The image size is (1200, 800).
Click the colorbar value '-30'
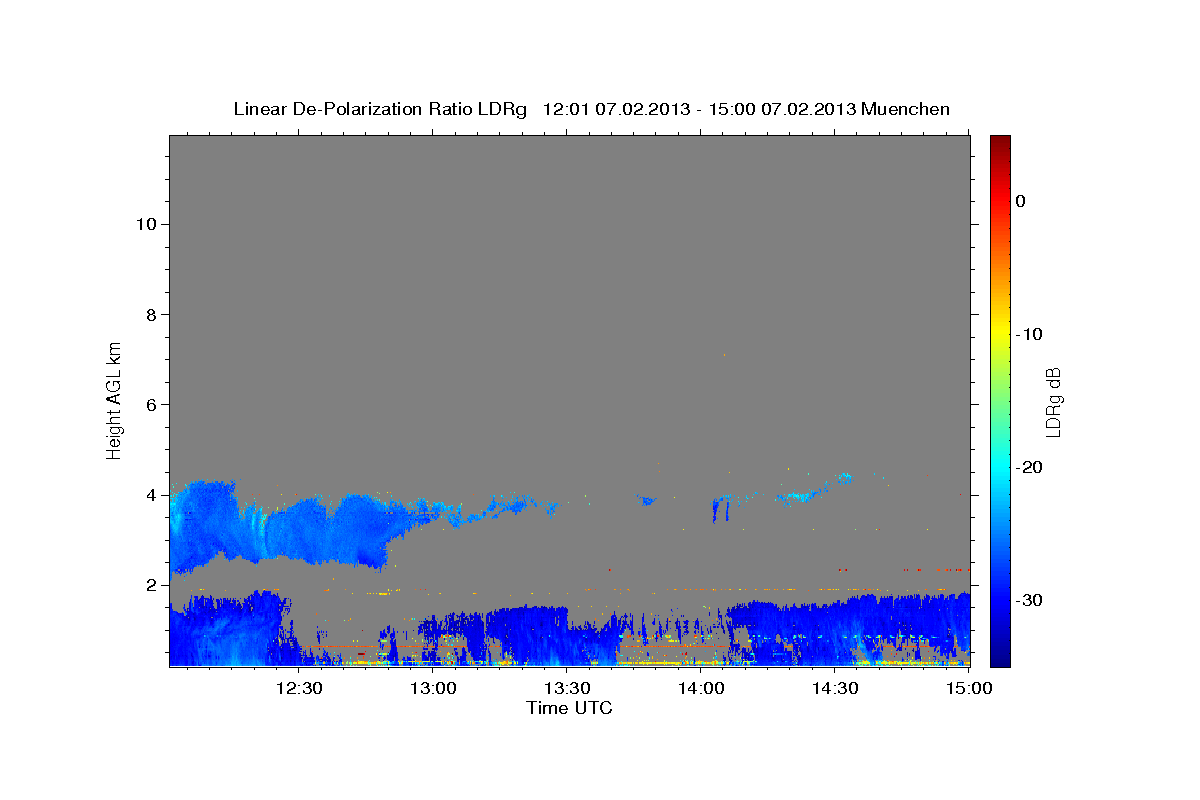click(1030, 600)
